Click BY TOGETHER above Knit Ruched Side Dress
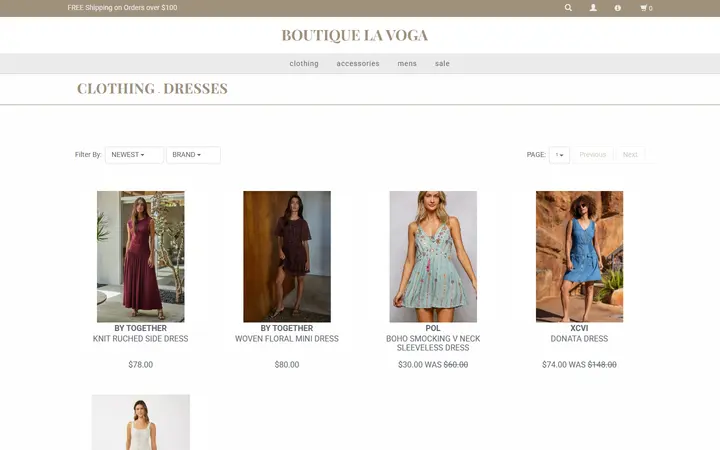 [141, 328]
